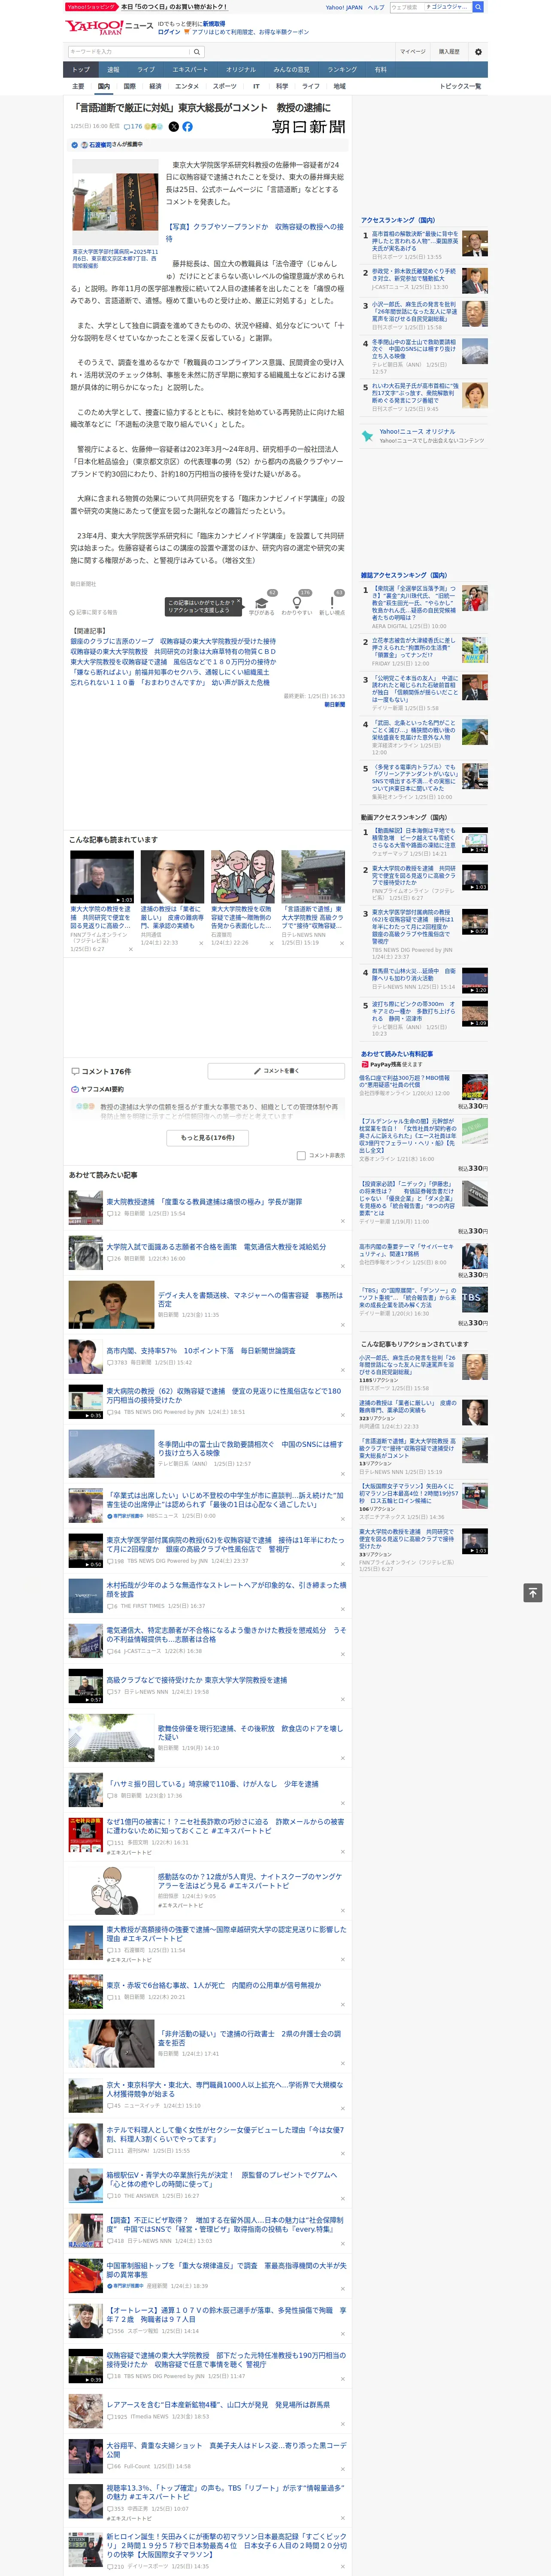
Task: Click the Yahoo! JAPAN News logo
Action: 109,27
